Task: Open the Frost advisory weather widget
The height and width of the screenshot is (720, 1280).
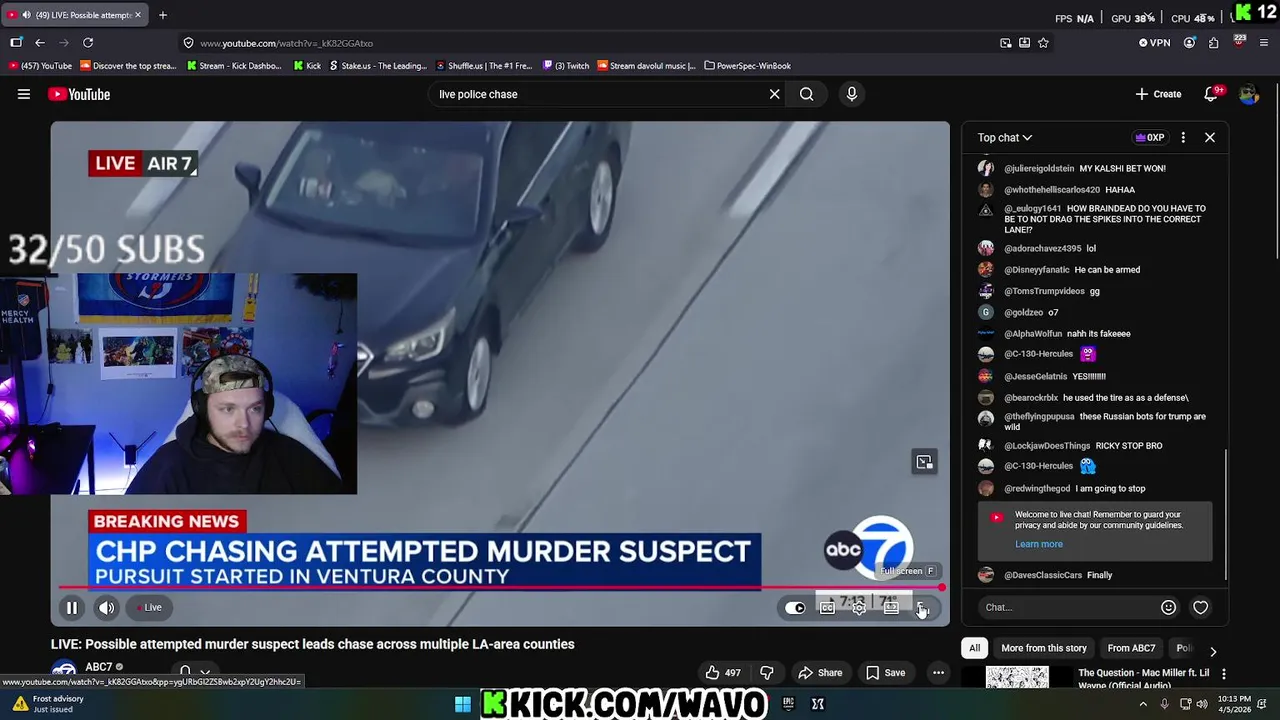Action: click(48, 704)
